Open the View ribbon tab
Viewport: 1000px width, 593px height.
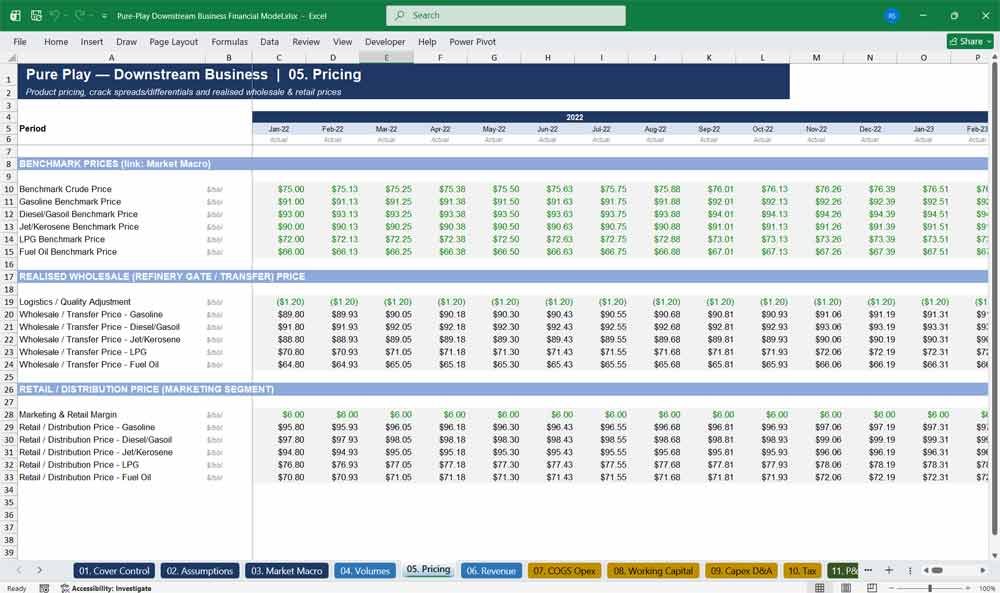(x=342, y=41)
